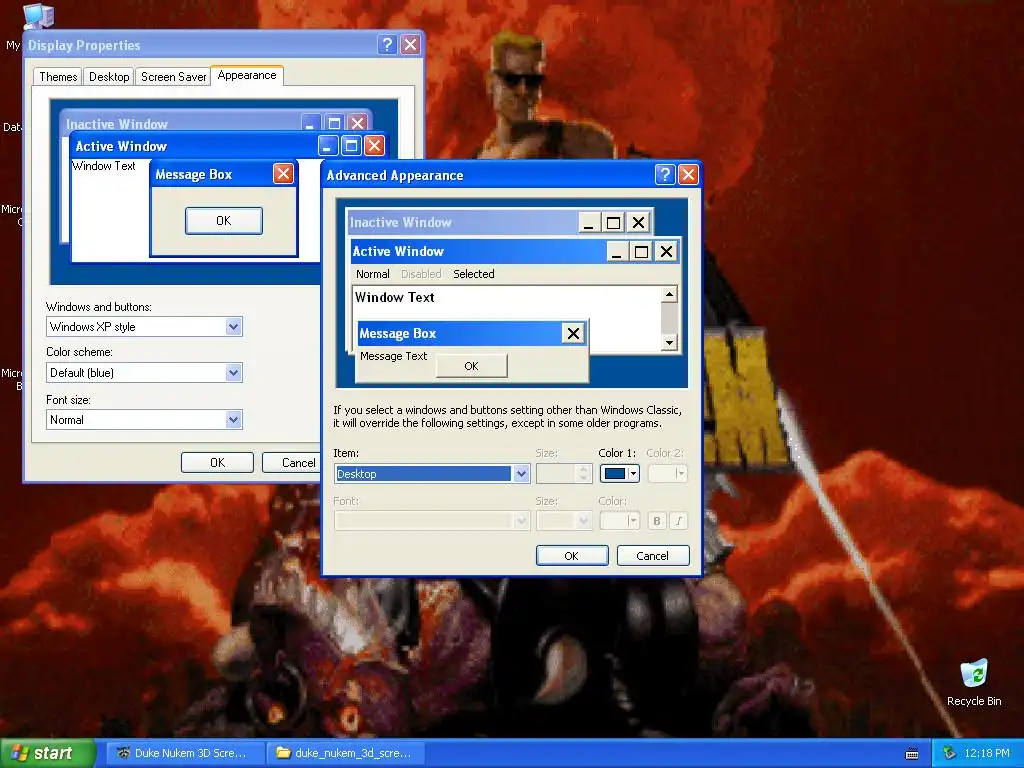Click Window Text in Display Properties preview

point(104,166)
